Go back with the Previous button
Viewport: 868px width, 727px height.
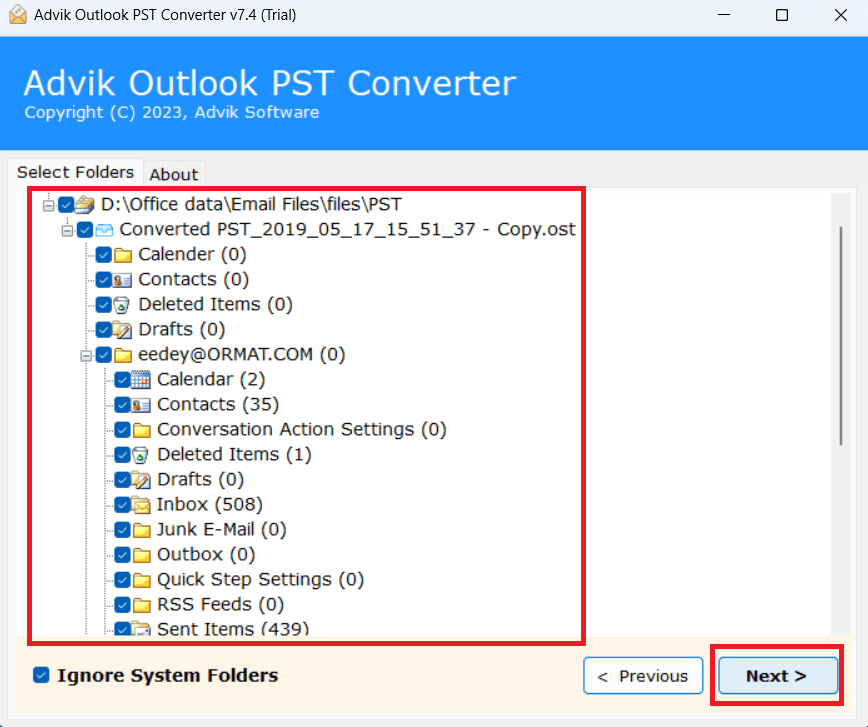[x=643, y=676]
